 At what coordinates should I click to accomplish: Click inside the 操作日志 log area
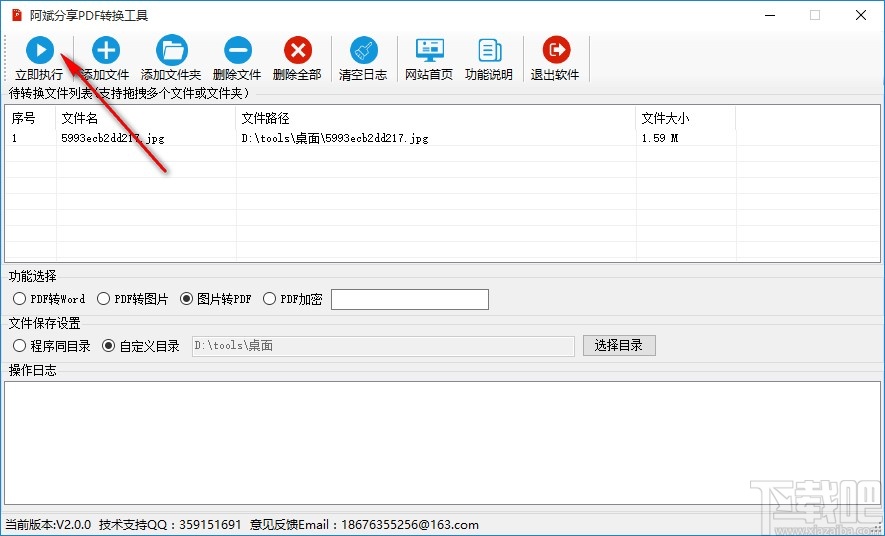[x=442, y=443]
